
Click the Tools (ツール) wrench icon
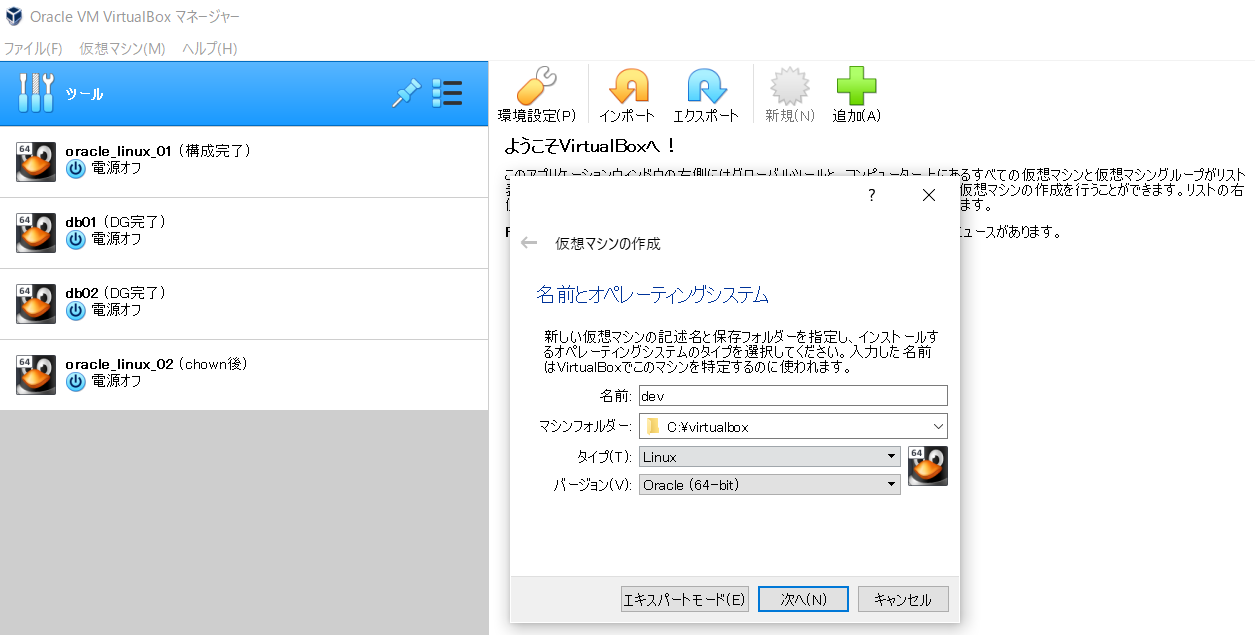(x=36, y=93)
